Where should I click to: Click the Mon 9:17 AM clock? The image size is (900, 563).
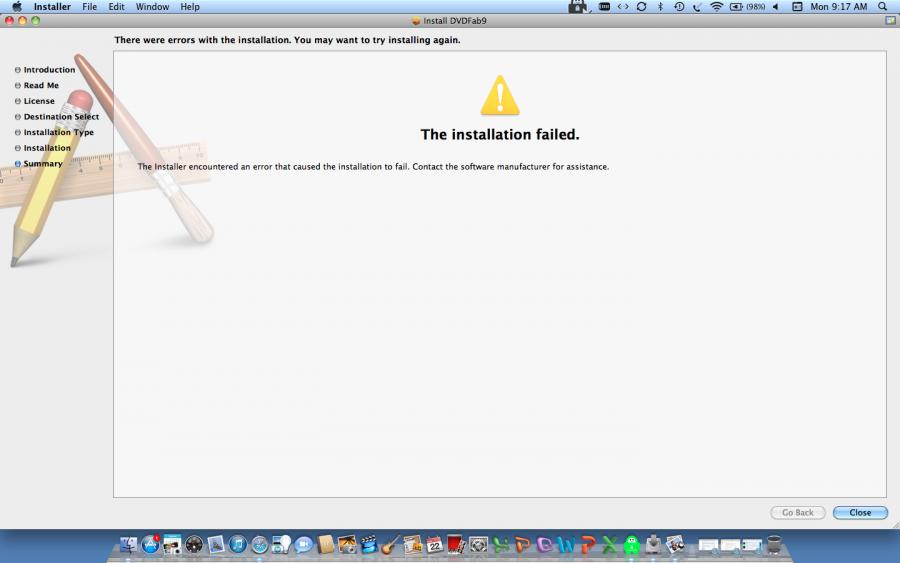click(839, 6)
